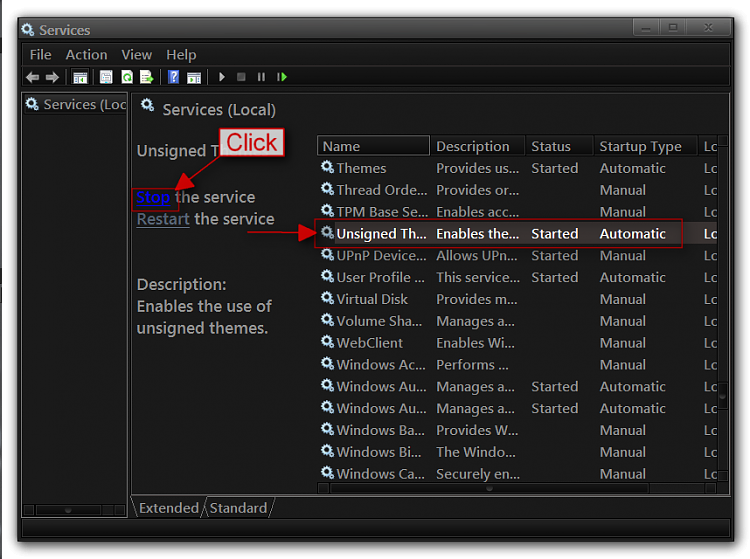The width and height of the screenshot is (750, 559).
Task: Switch to the Standard tab
Action: (238, 507)
